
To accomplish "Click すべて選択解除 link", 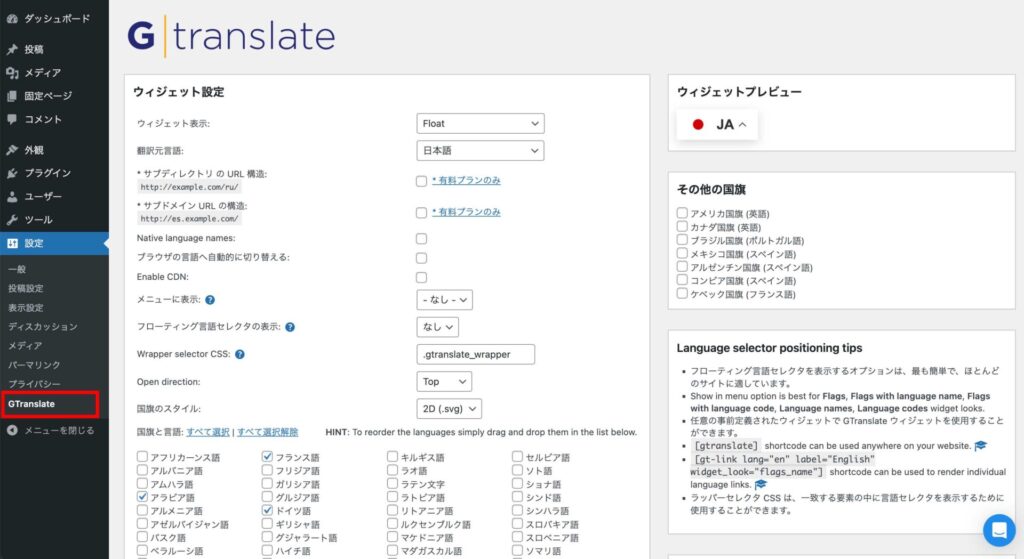I will click(267, 432).
